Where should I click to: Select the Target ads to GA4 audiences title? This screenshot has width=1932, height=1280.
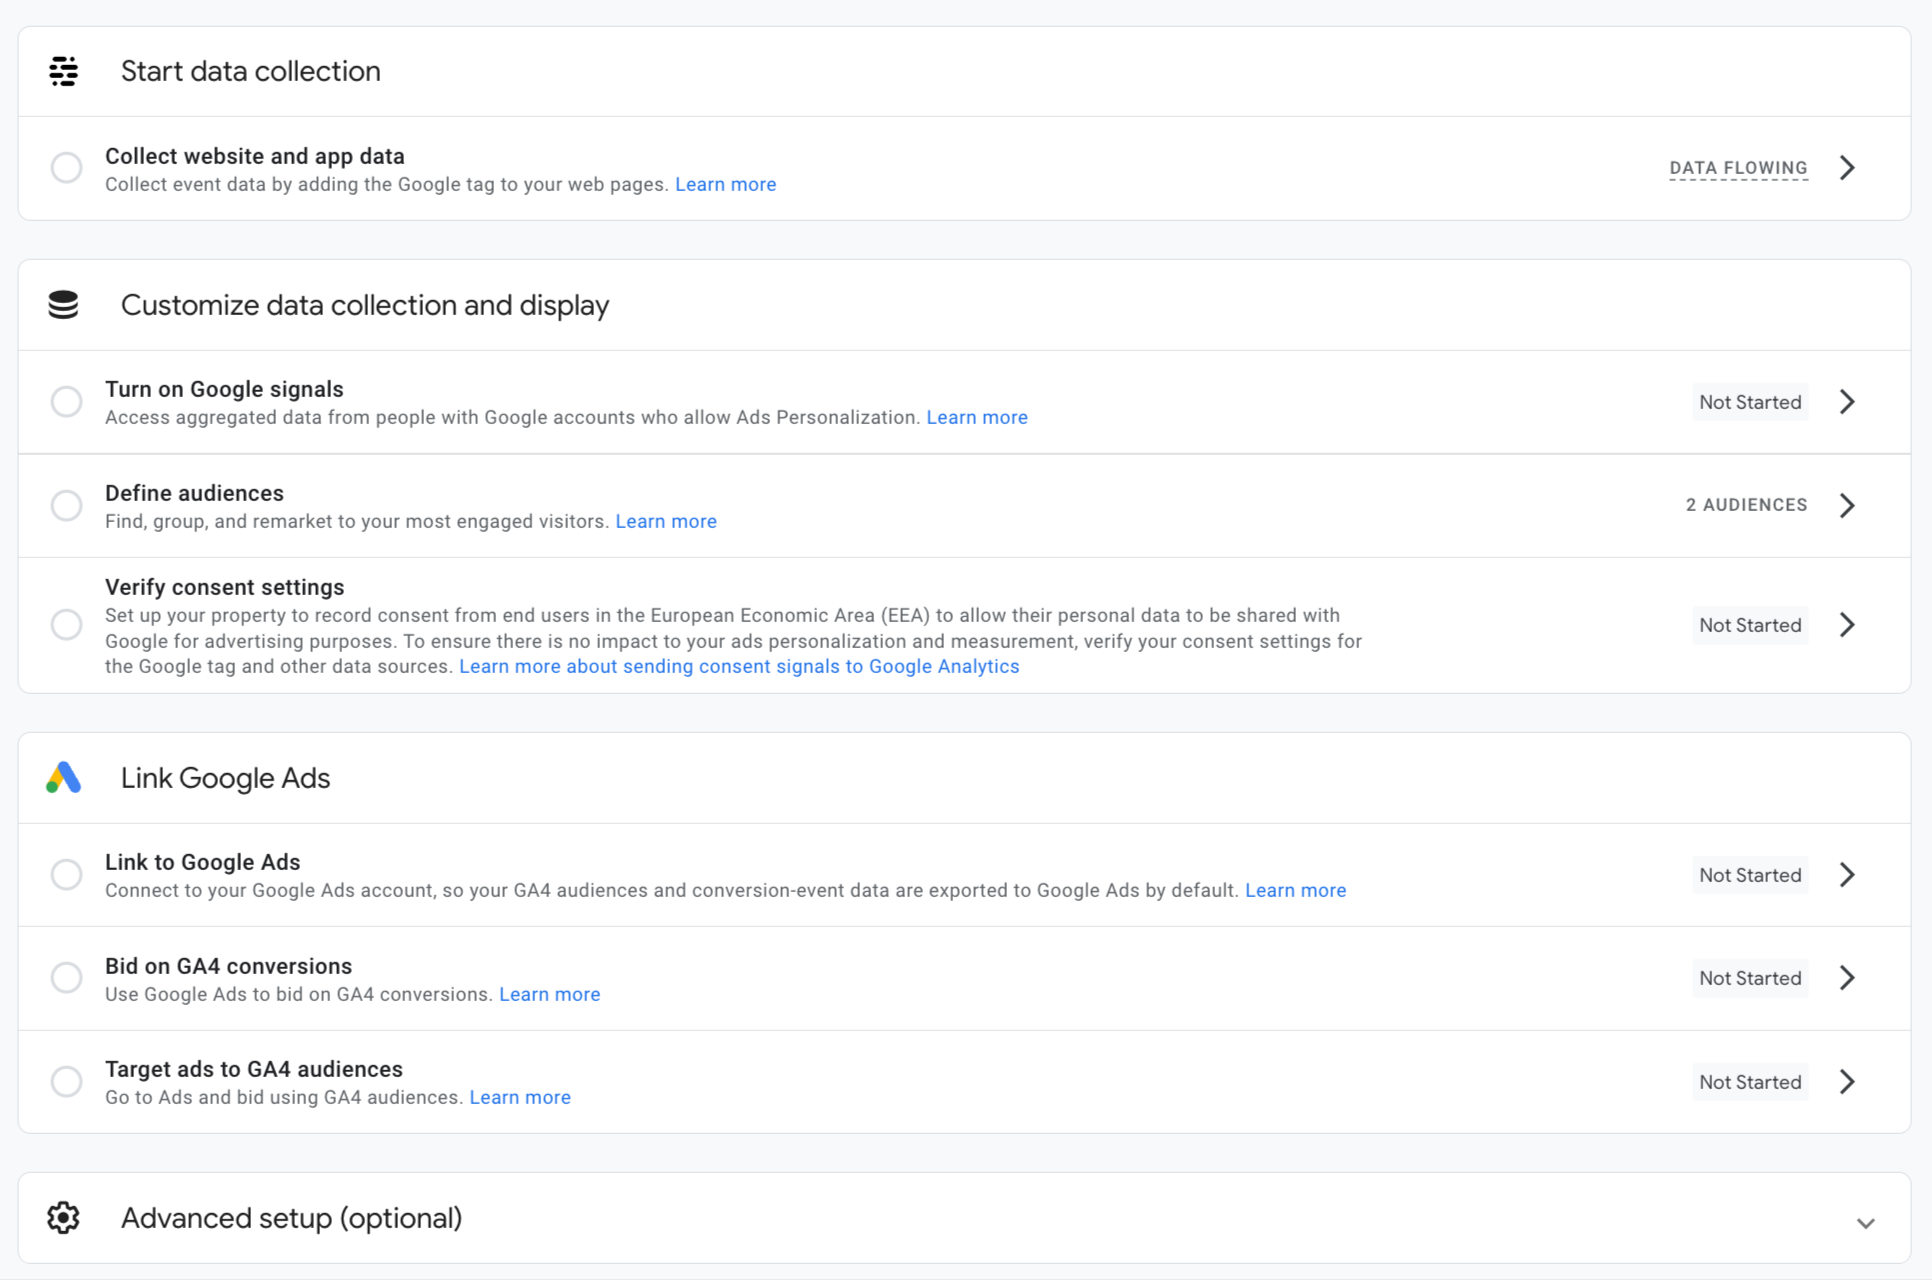[254, 1069]
